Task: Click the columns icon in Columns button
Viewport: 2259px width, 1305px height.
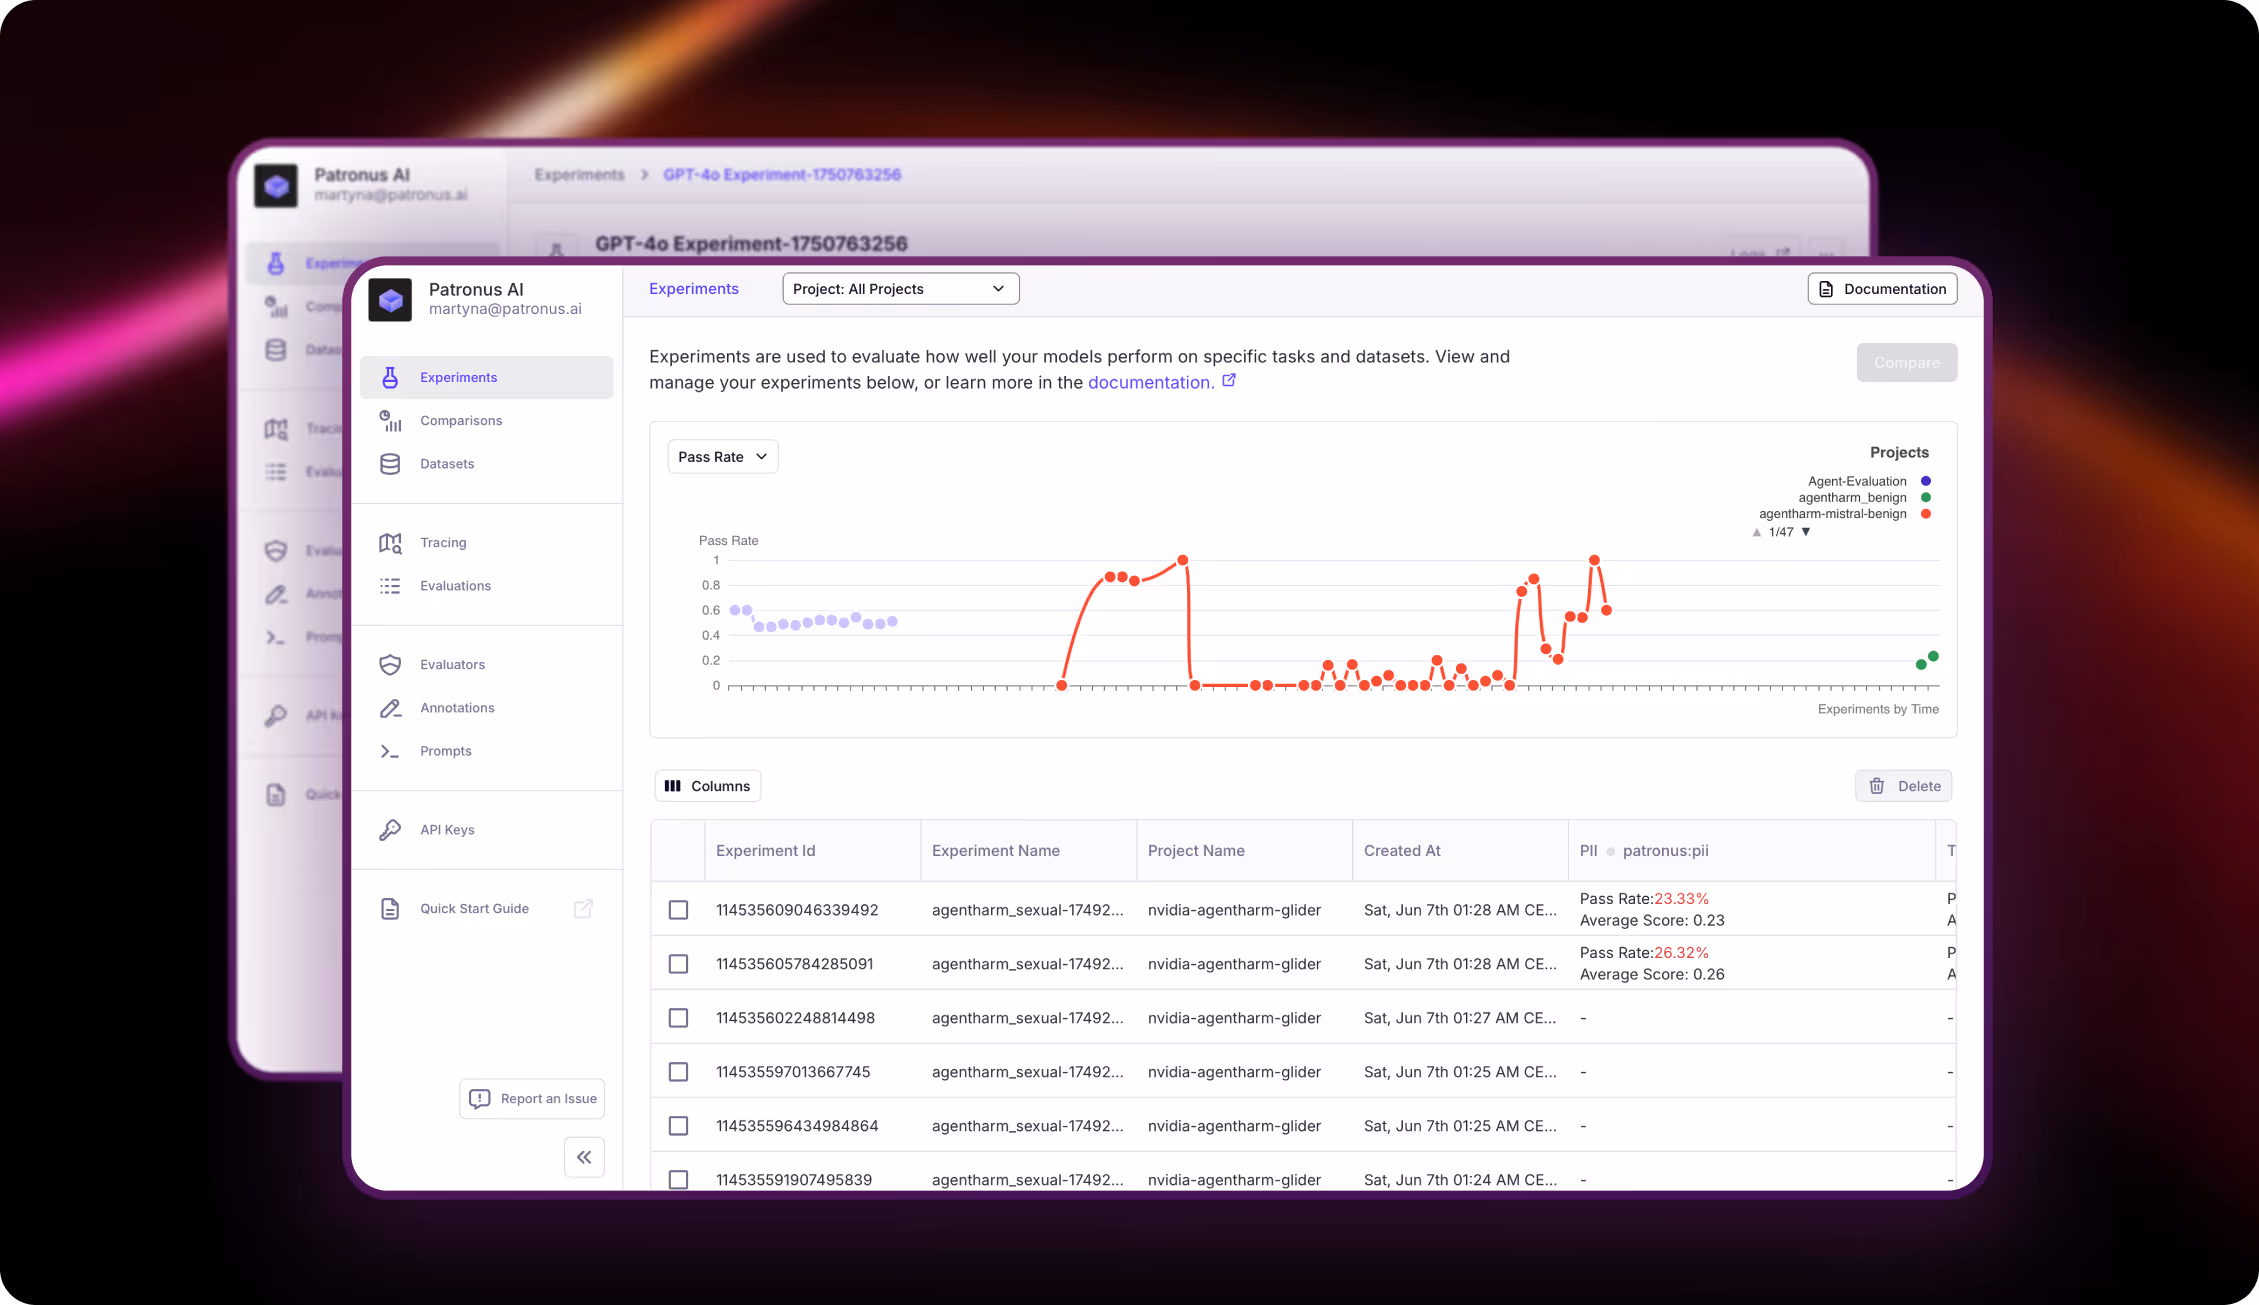Action: click(x=673, y=786)
